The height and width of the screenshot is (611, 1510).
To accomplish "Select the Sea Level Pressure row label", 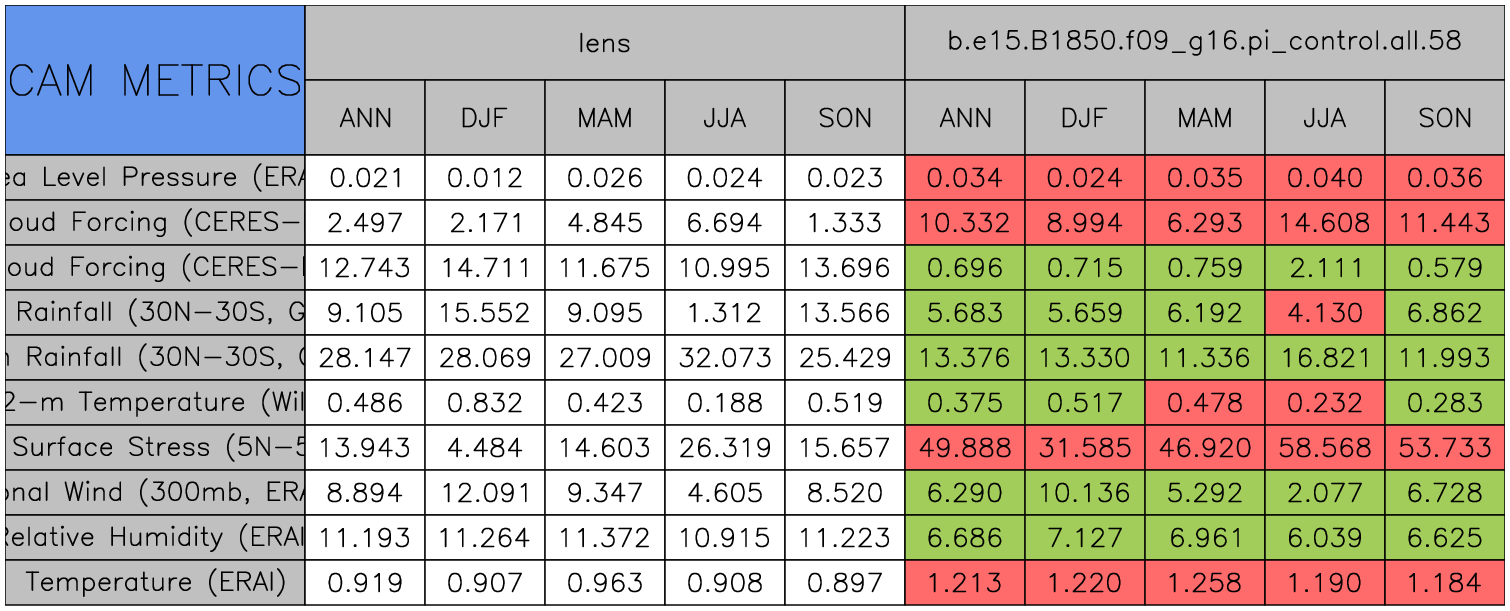I will coord(155,178).
